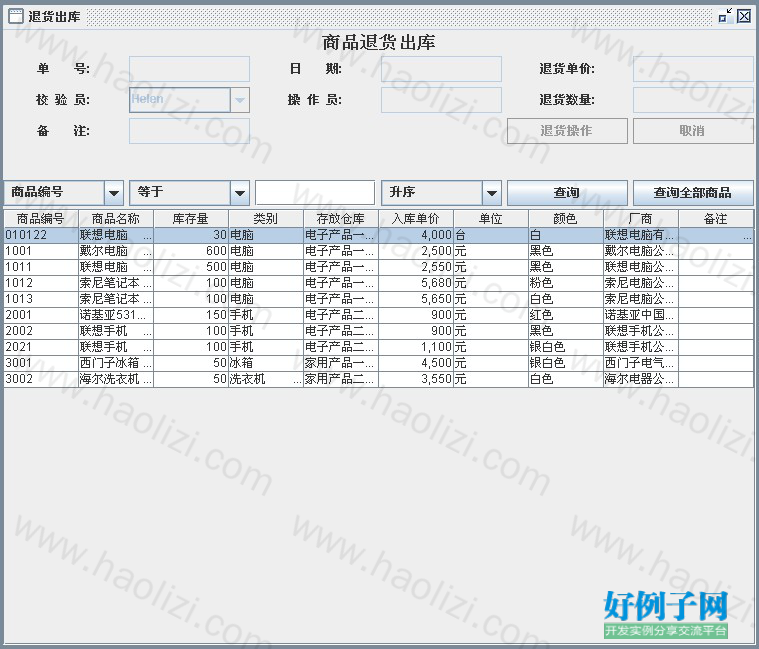Click the 西门子冰箱 product name cell
The width and height of the screenshot is (759, 649).
(116, 363)
